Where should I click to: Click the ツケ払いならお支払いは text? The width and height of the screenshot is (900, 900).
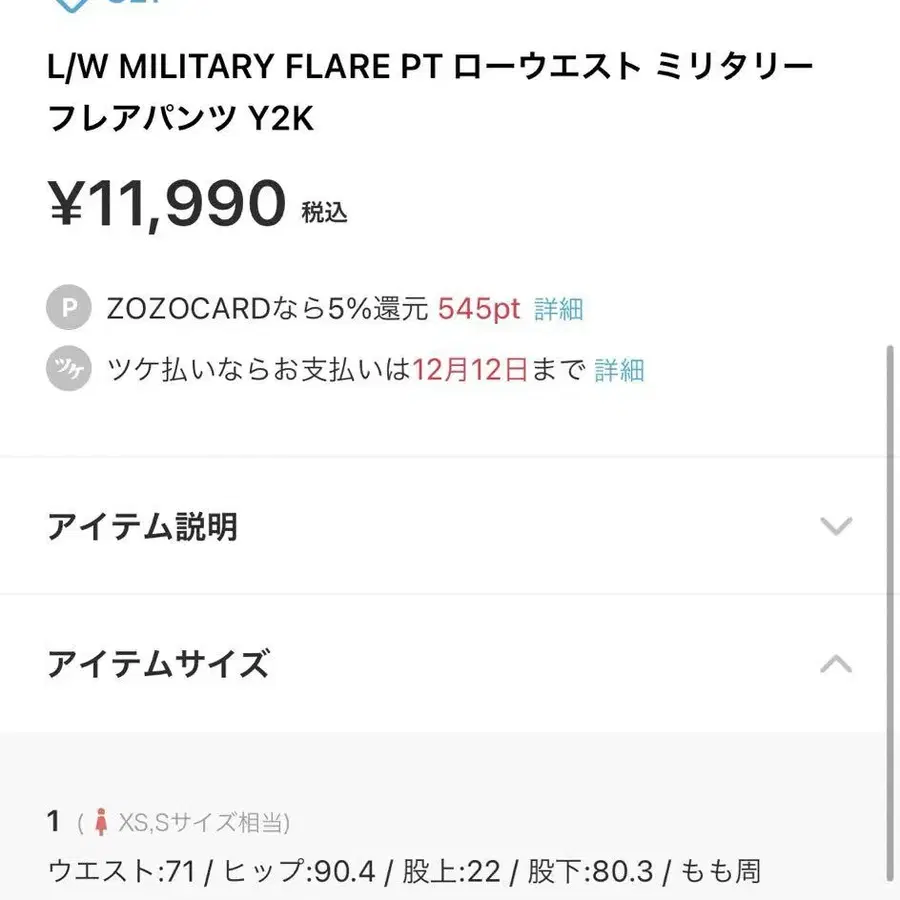click(259, 371)
